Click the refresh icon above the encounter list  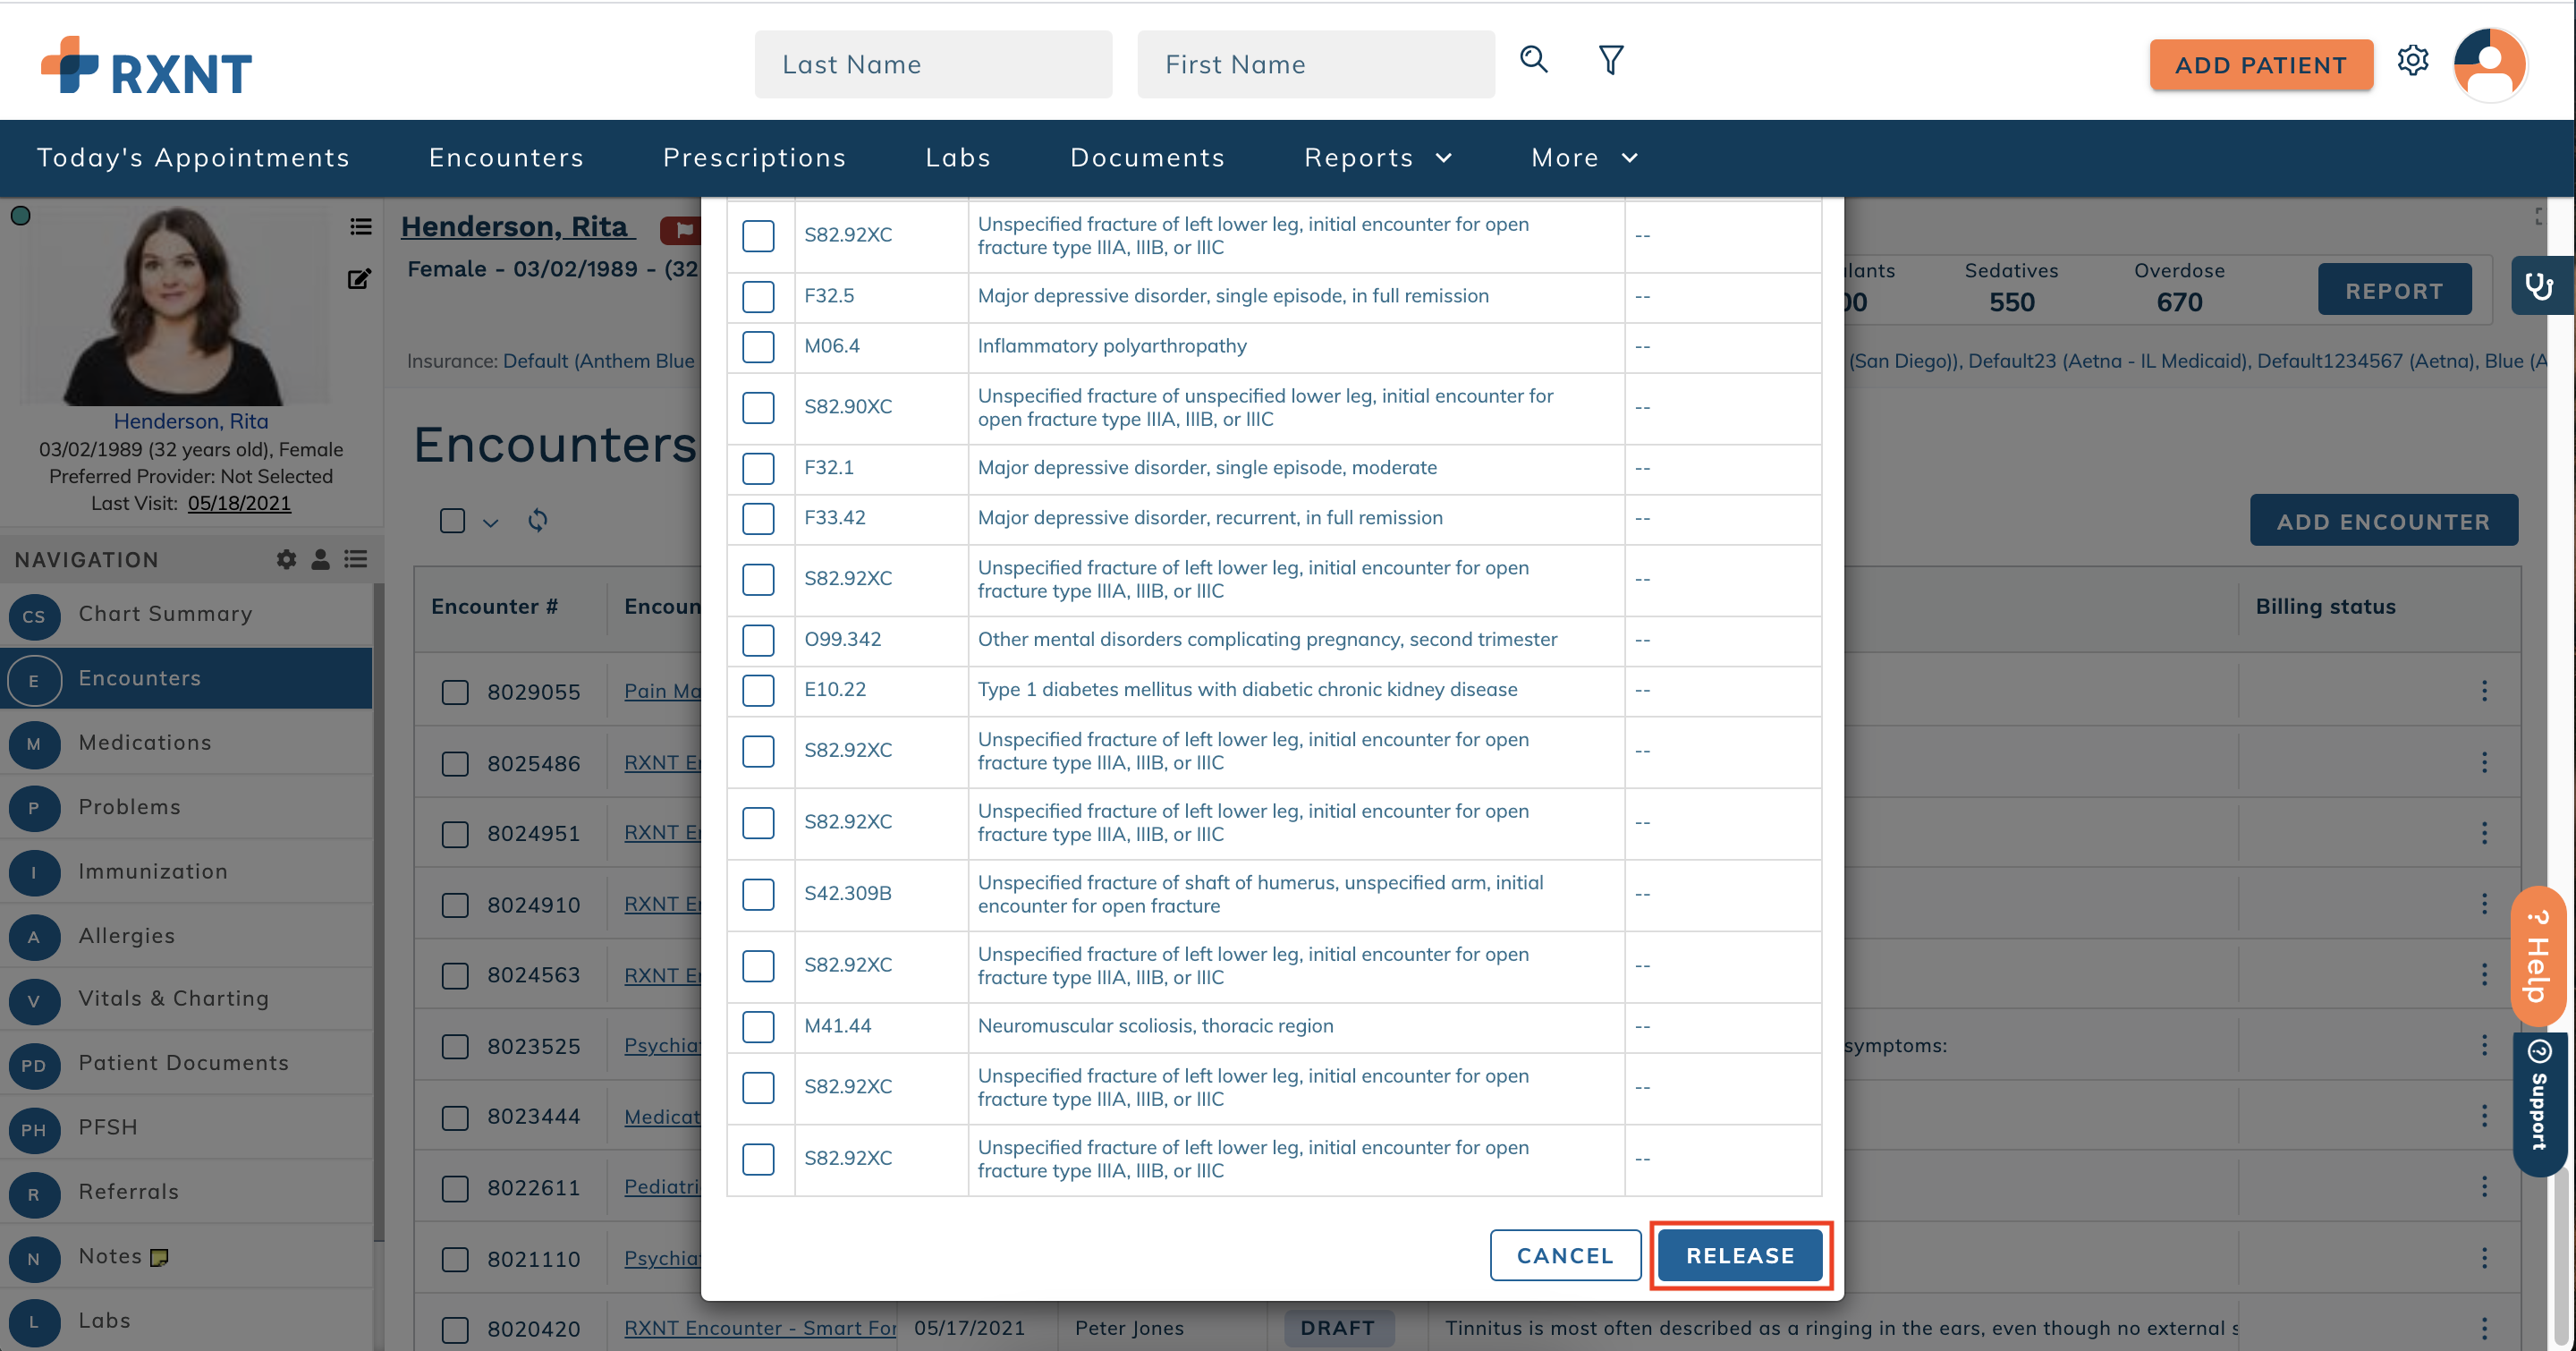point(537,520)
